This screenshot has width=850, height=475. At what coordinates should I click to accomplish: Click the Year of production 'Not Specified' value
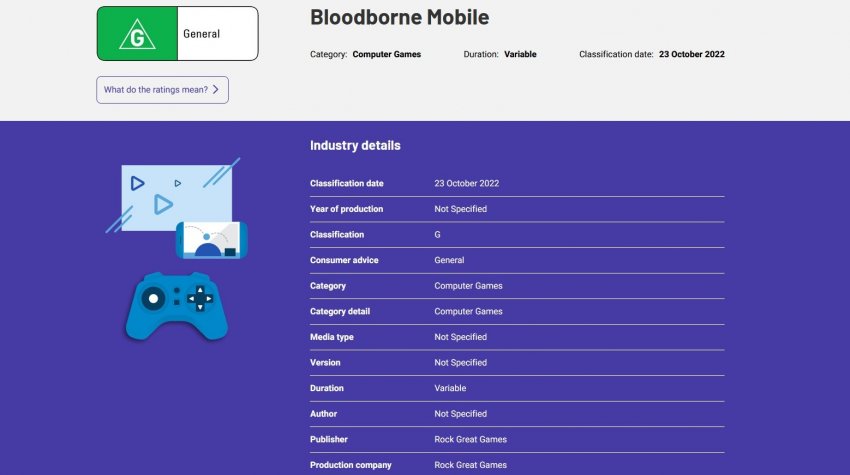click(x=460, y=209)
